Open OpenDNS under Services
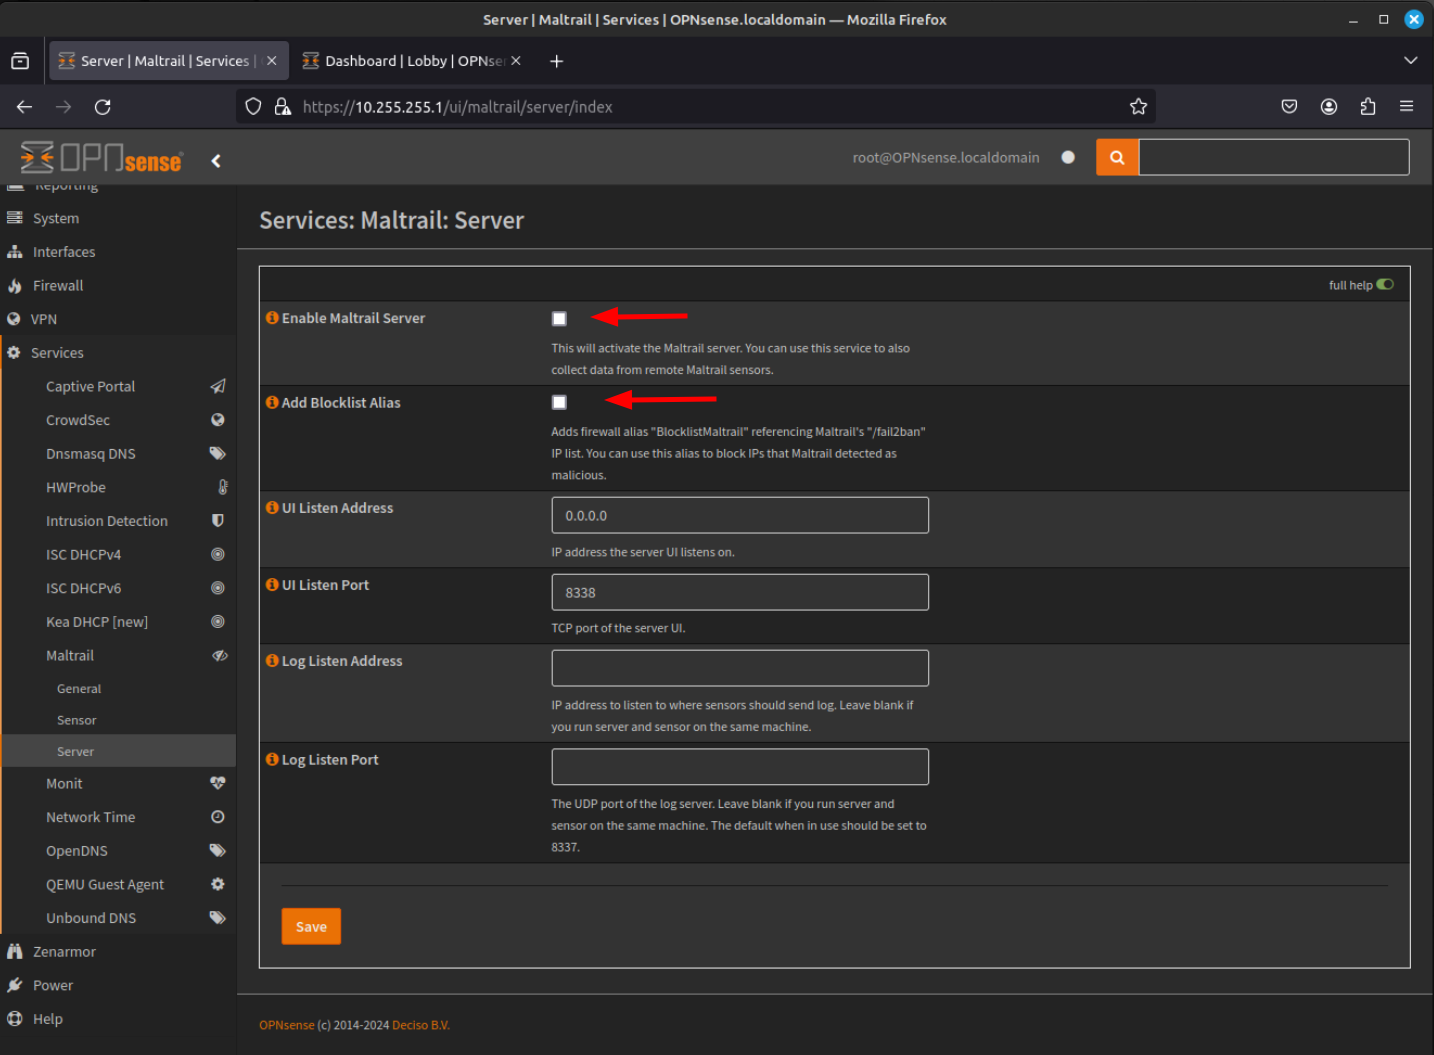 tap(118, 851)
